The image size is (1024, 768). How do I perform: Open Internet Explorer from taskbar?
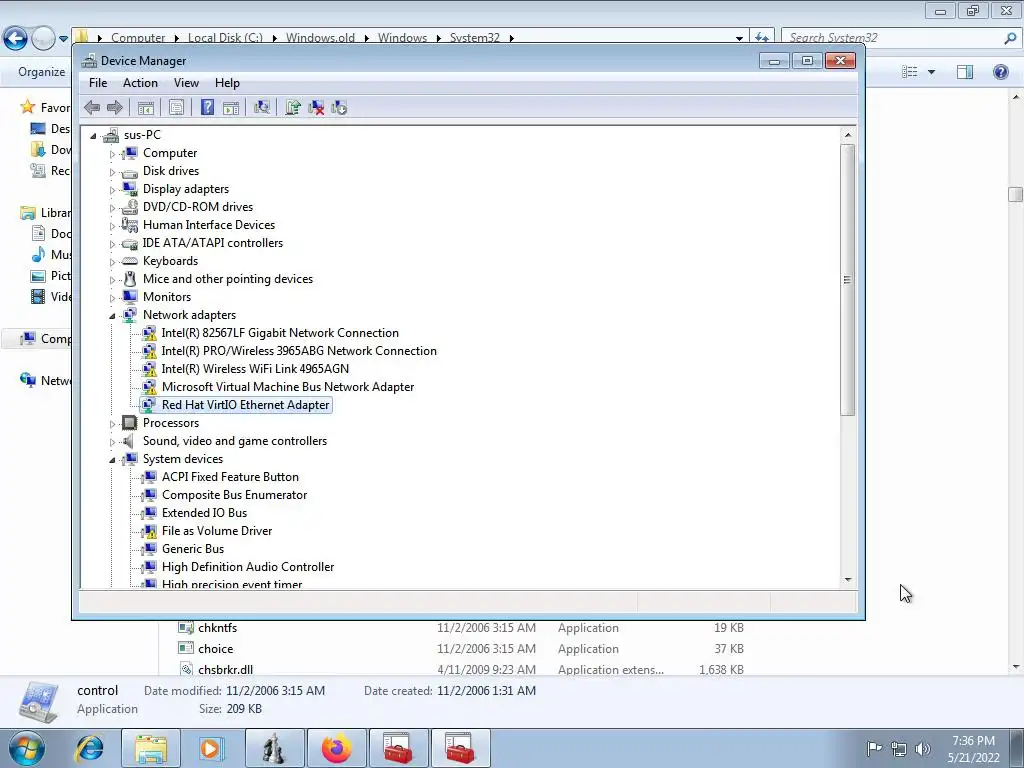89,748
